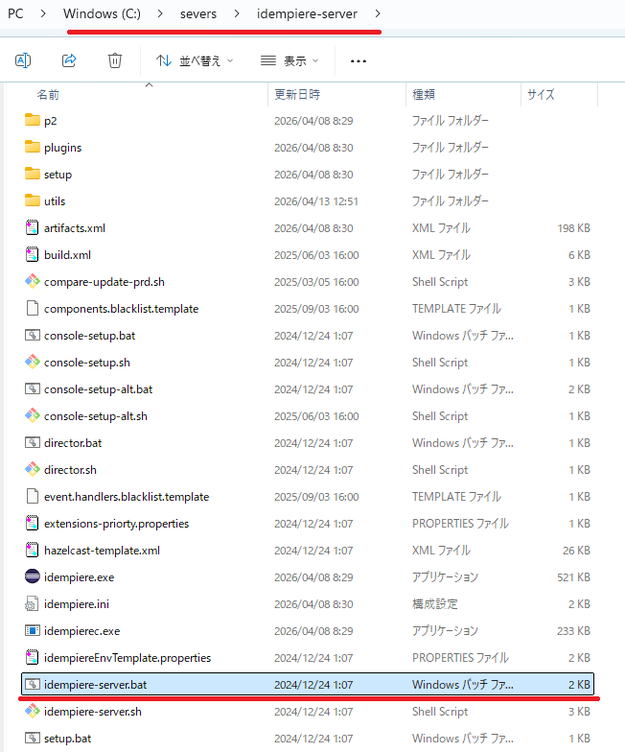This screenshot has height=752, width=625.
Task: Click the 26 KB size of hazelcast-template.xml
Action: click(x=577, y=551)
